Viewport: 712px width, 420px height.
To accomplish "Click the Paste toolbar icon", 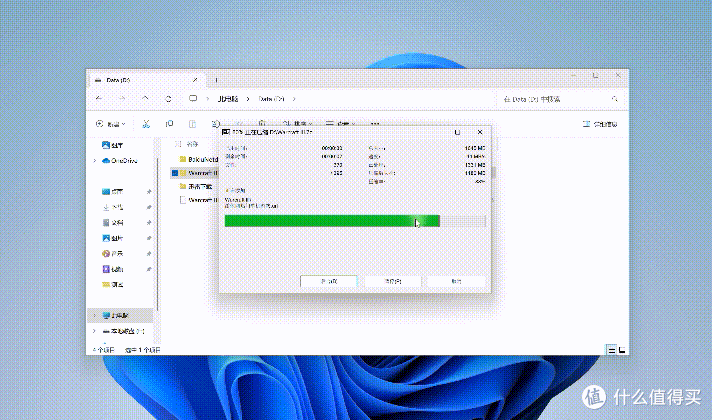I will (193, 124).
